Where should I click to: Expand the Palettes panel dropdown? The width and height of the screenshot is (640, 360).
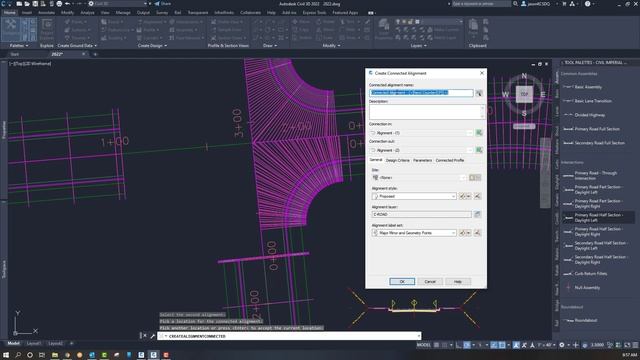click(x=19, y=46)
